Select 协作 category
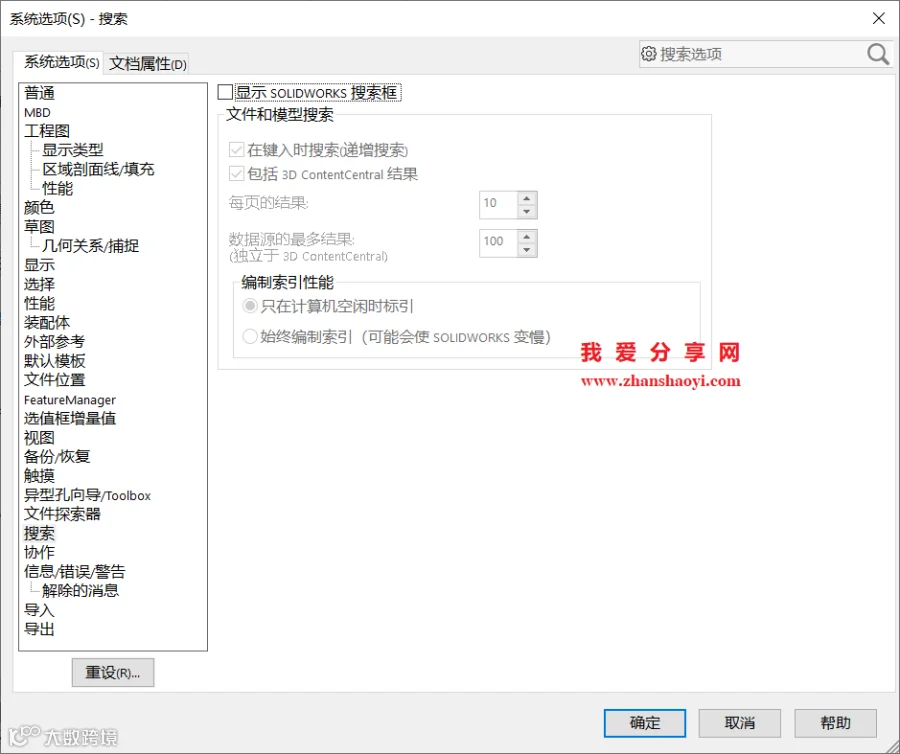This screenshot has height=754, width=900. tap(39, 553)
